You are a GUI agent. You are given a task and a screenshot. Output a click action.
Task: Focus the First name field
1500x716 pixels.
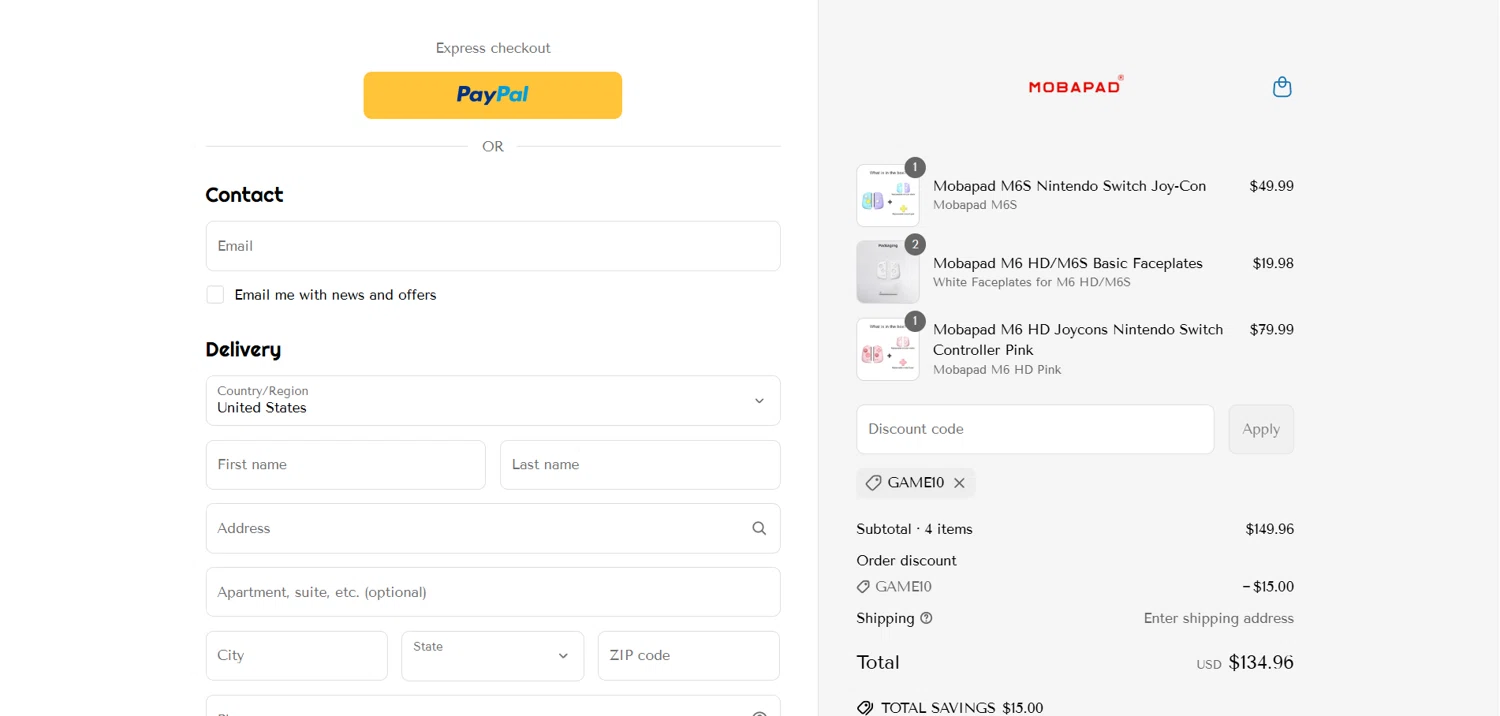coord(346,465)
